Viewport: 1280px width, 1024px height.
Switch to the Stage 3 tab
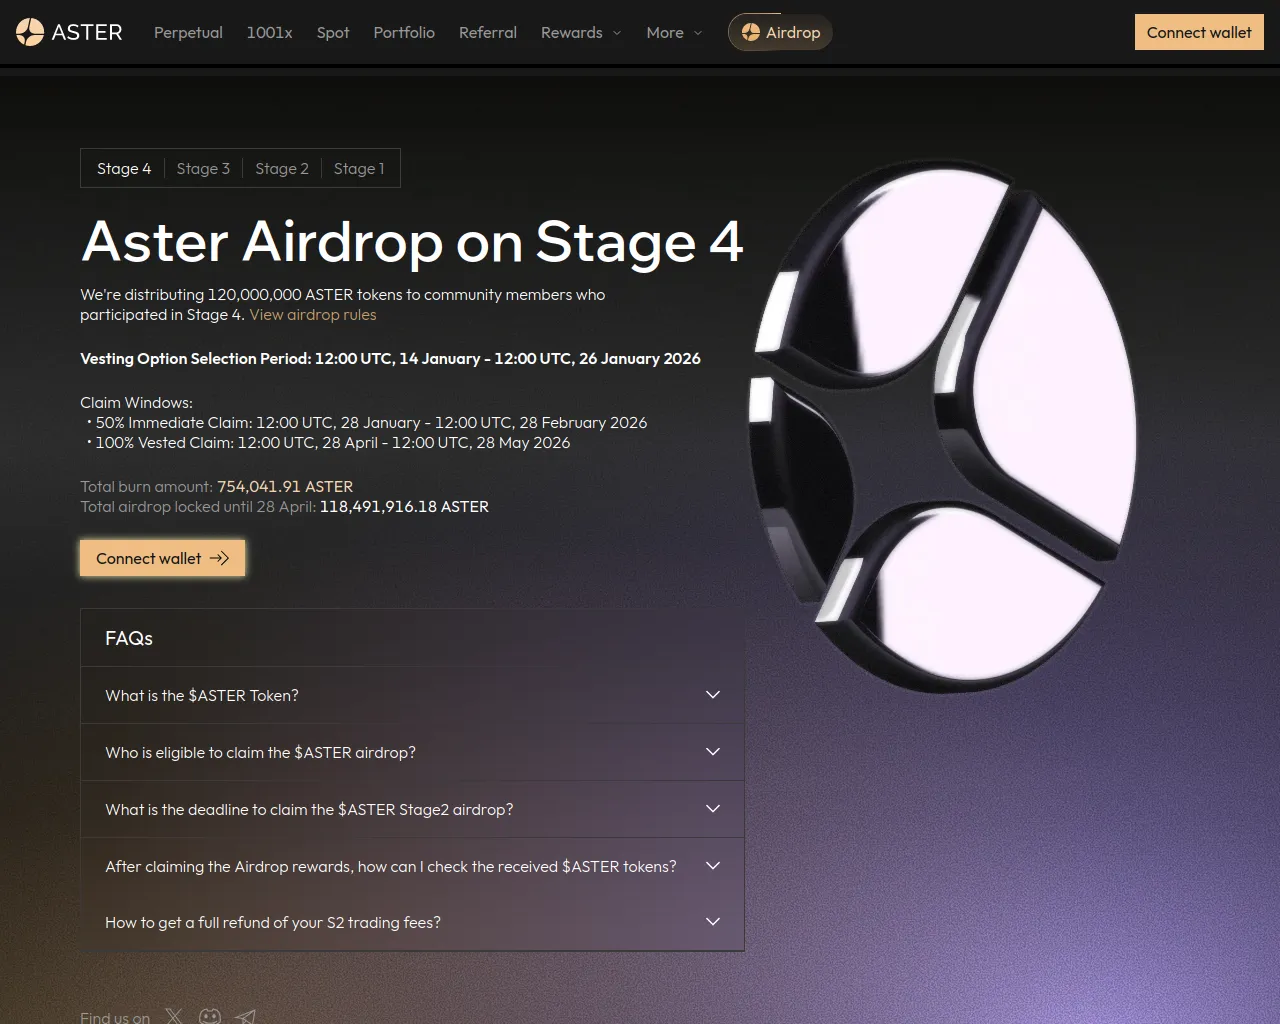coord(203,168)
